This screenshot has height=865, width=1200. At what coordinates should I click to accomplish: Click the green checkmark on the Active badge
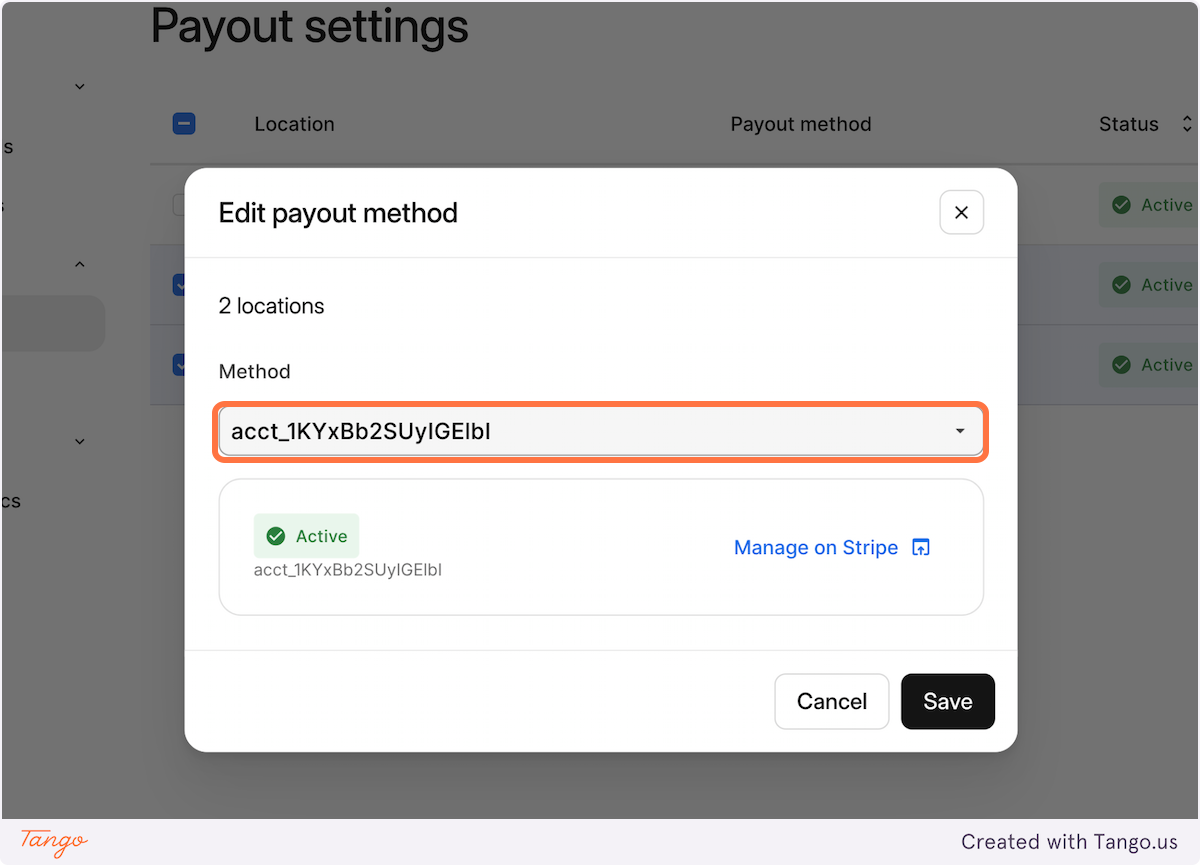(275, 535)
